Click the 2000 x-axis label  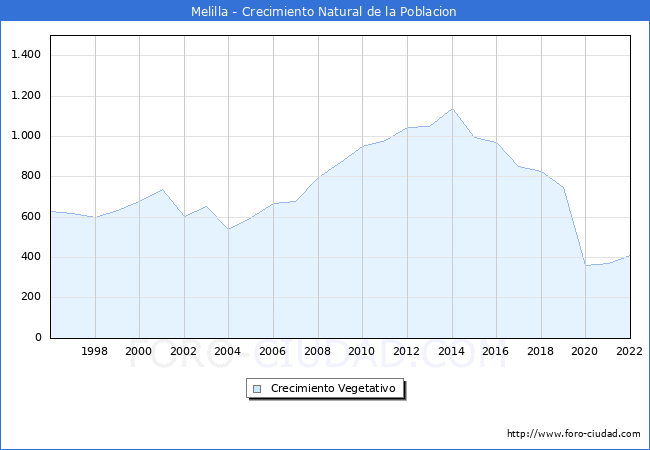point(138,351)
